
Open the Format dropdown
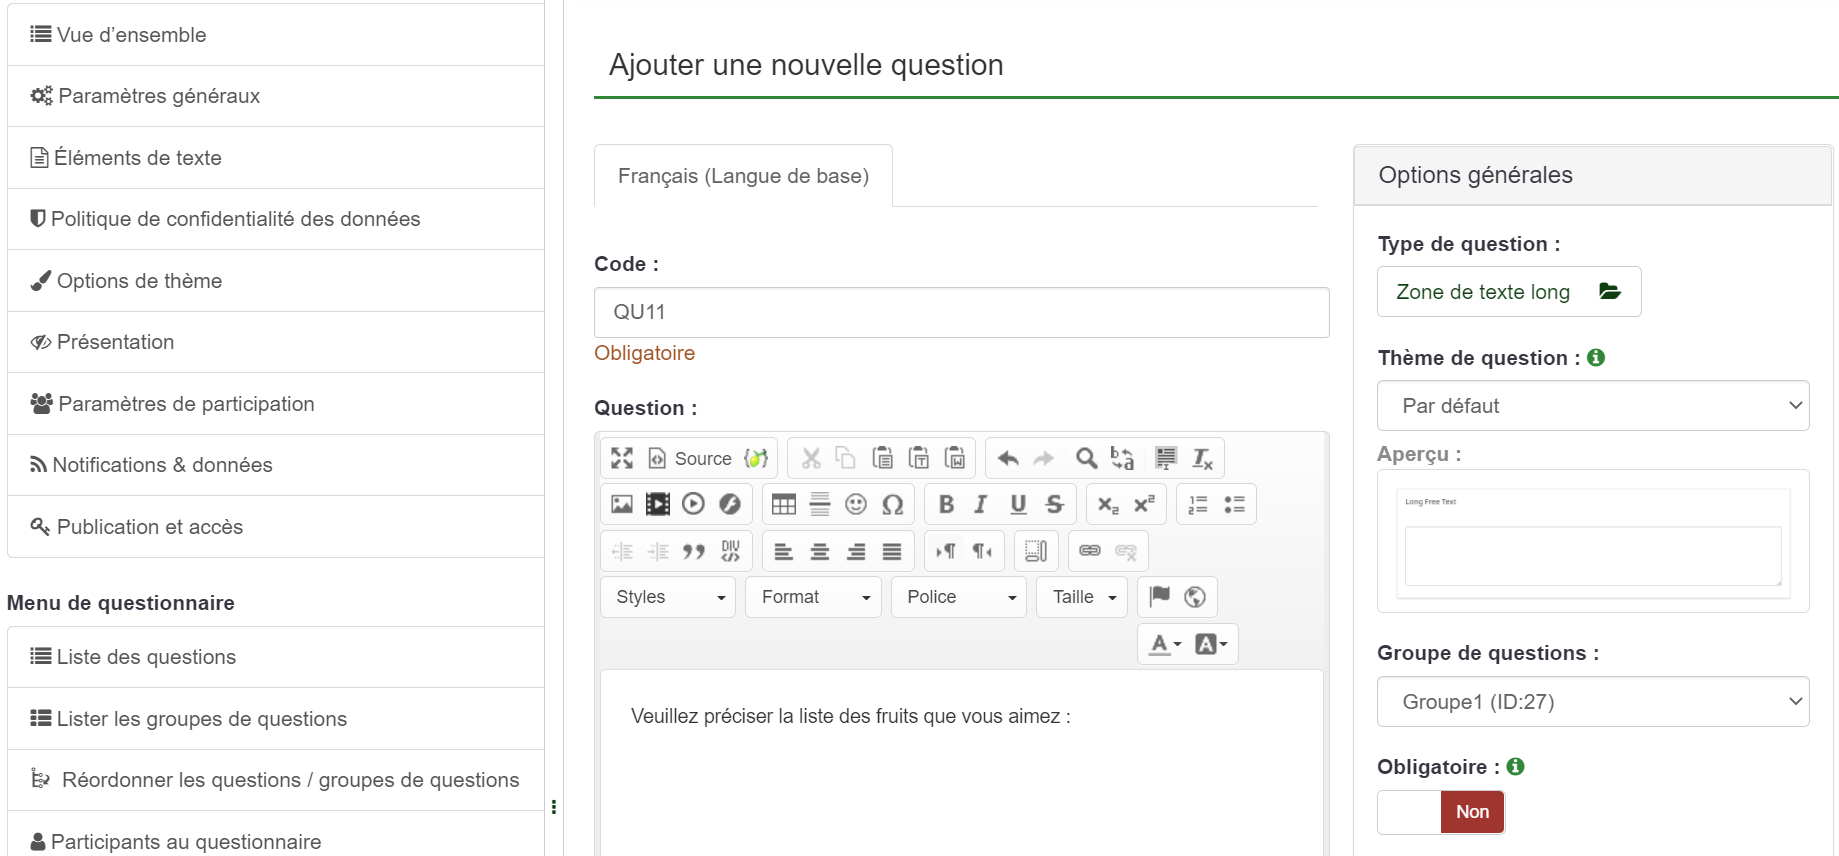tap(813, 597)
